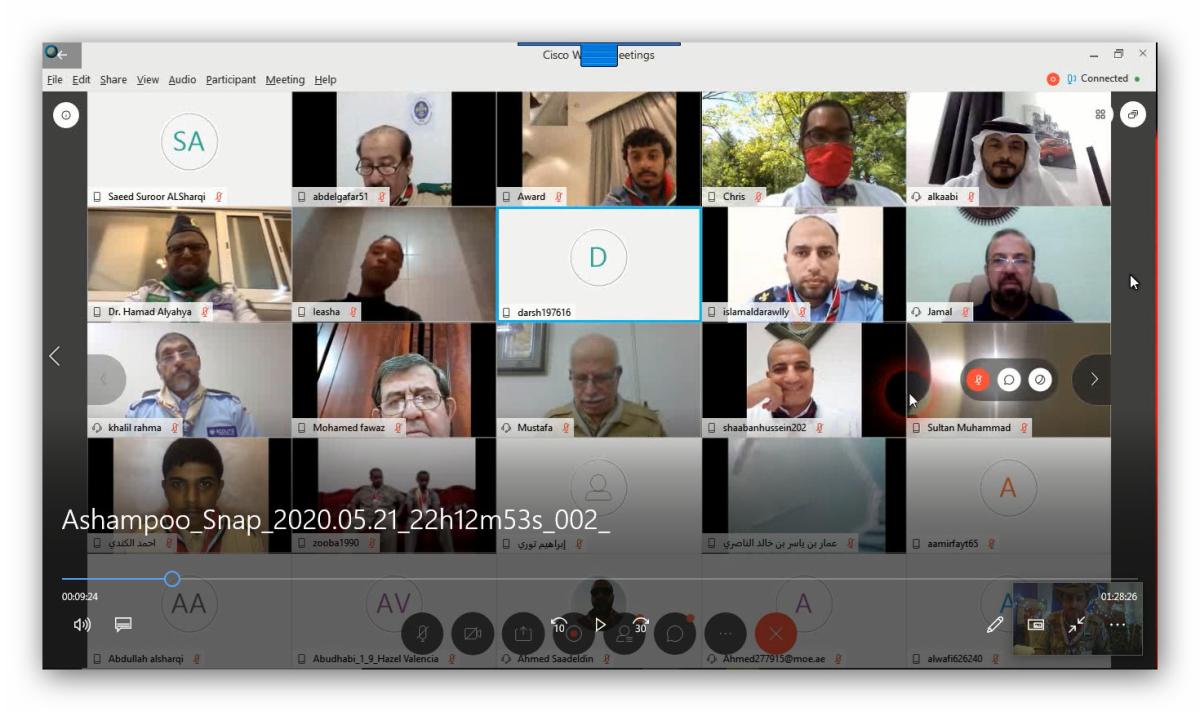
Task: Click the name label Abudhabi_1_9_Hazel Valencia
Action: tap(376, 659)
